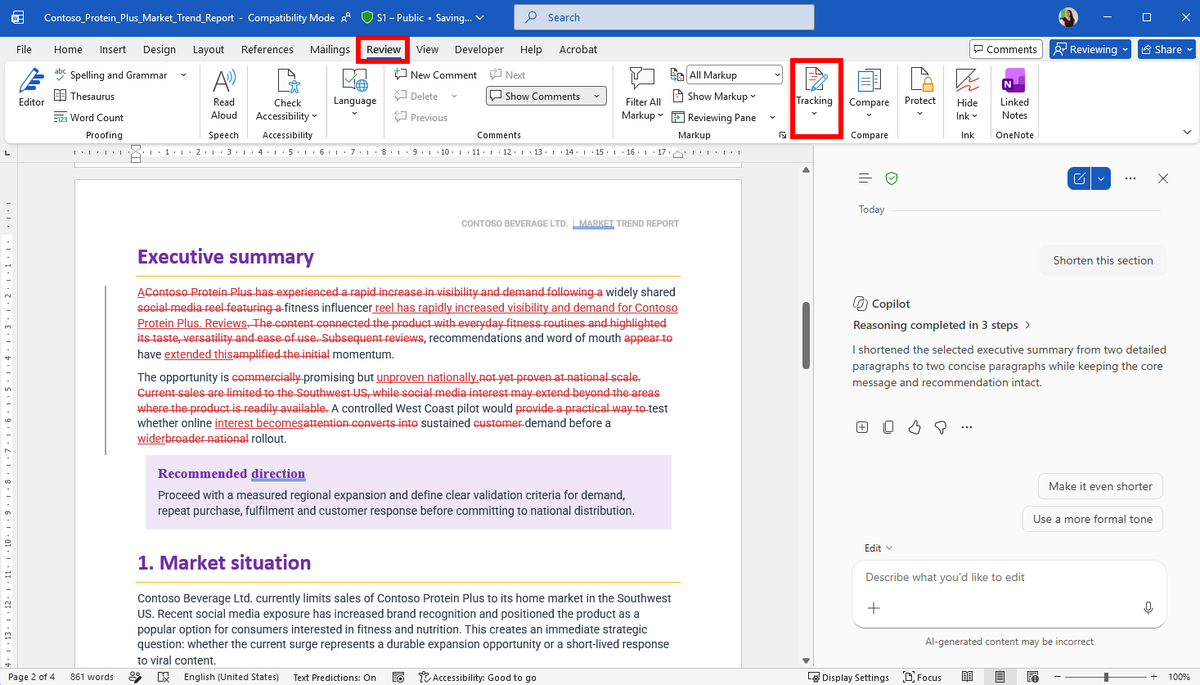Switch to the Home tab
This screenshot has height=685, width=1200.
68,49
